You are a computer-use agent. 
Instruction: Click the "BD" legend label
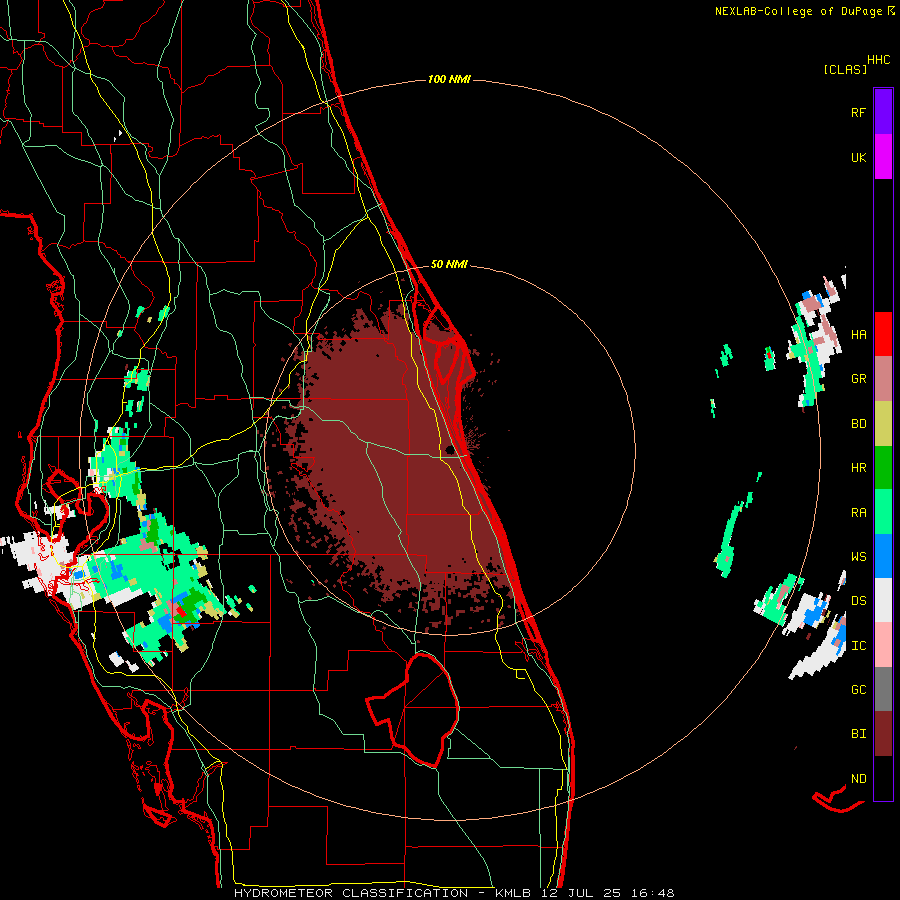858,424
